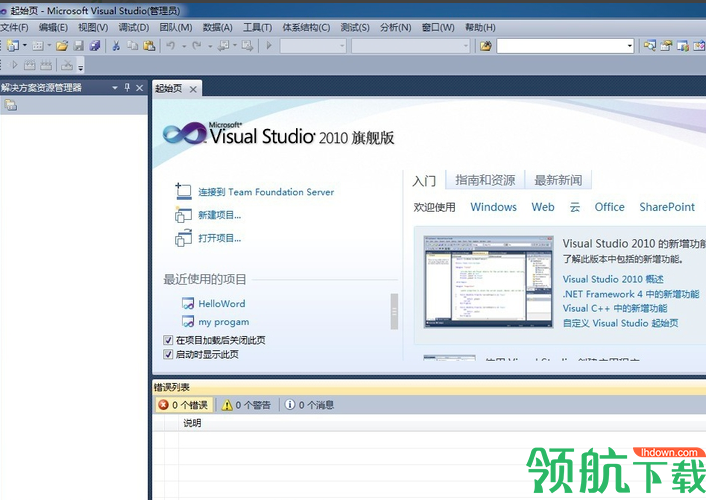The image size is (706, 500).
Task: Click the Paste clipboard icon
Action: pos(149,45)
